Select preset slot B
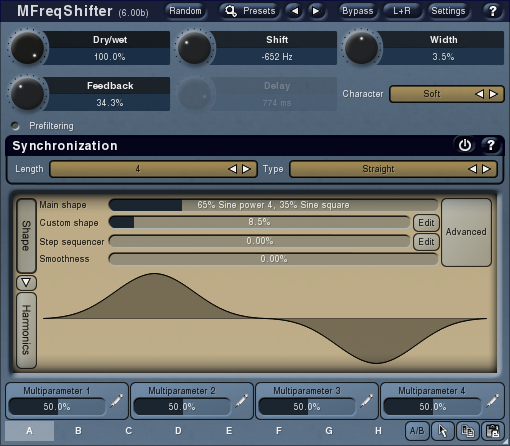The height and width of the screenshot is (446, 510). pos(78,431)
